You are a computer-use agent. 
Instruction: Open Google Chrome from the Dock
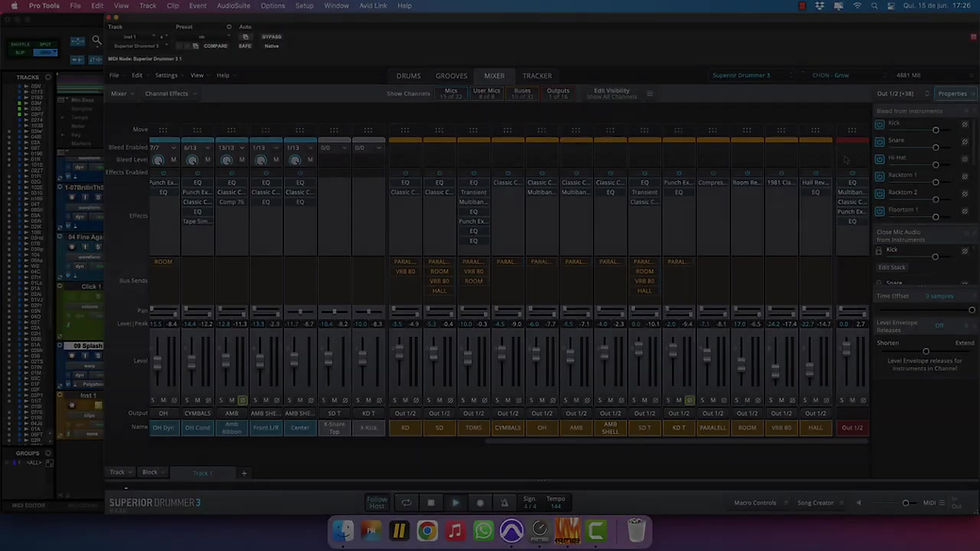coord(428,531)
